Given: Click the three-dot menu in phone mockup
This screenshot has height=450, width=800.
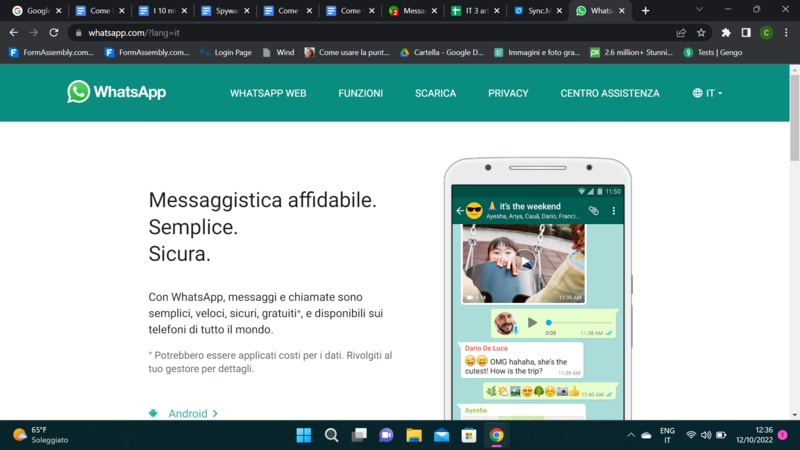Looking at the screenshot, I should tap(613, 210).
